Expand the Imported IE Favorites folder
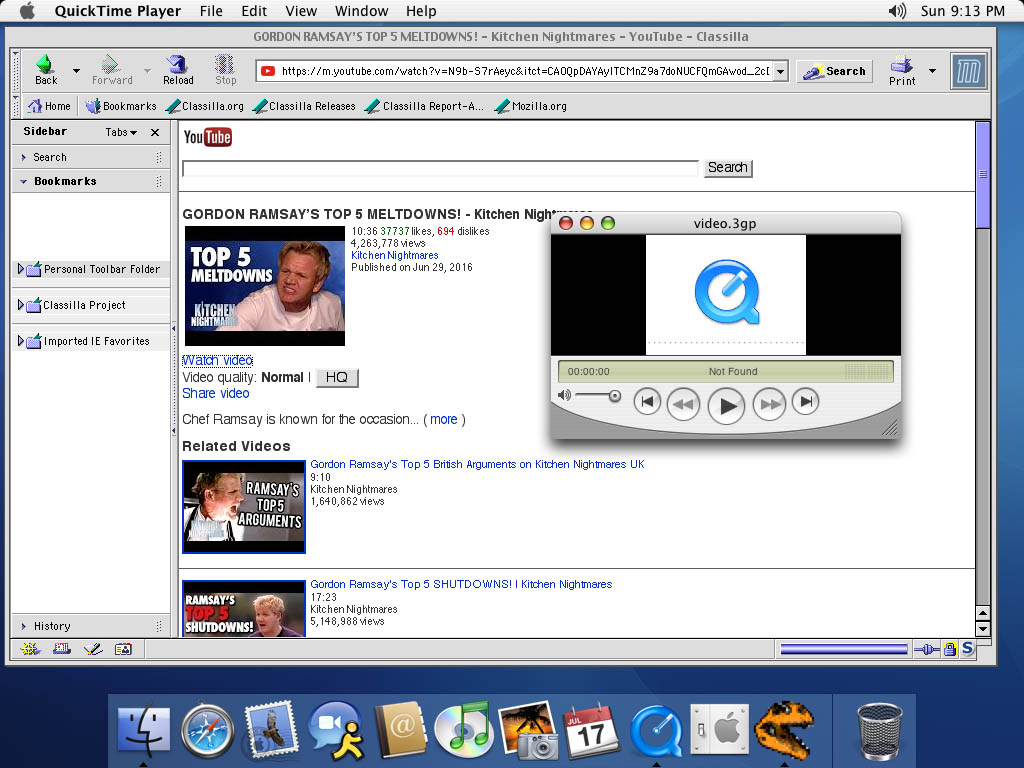Screen dimensions: 1024x768 coord(20,340)
